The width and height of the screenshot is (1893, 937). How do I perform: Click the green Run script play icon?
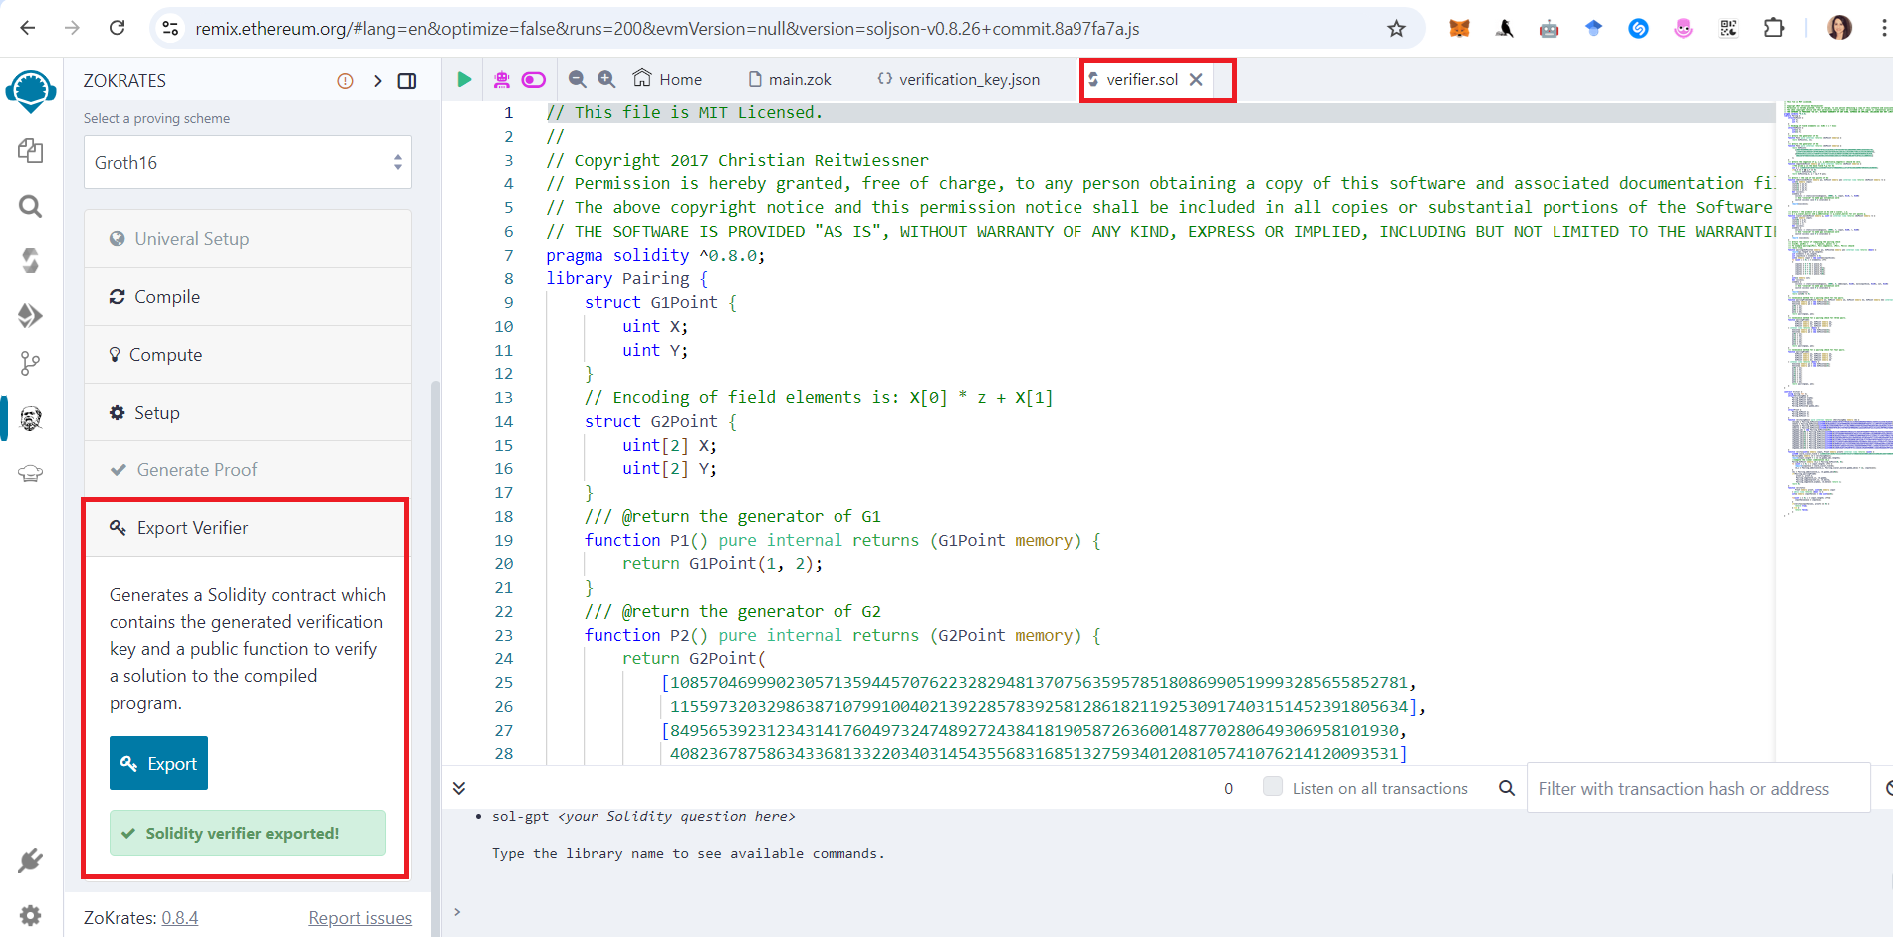(464, 79)
